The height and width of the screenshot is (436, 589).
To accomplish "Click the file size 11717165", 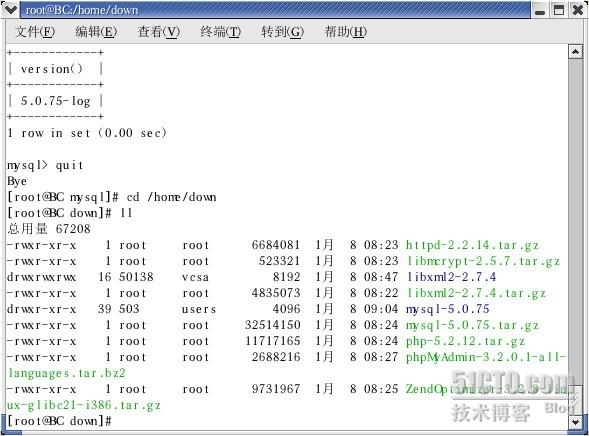I will tap(272, 341).
